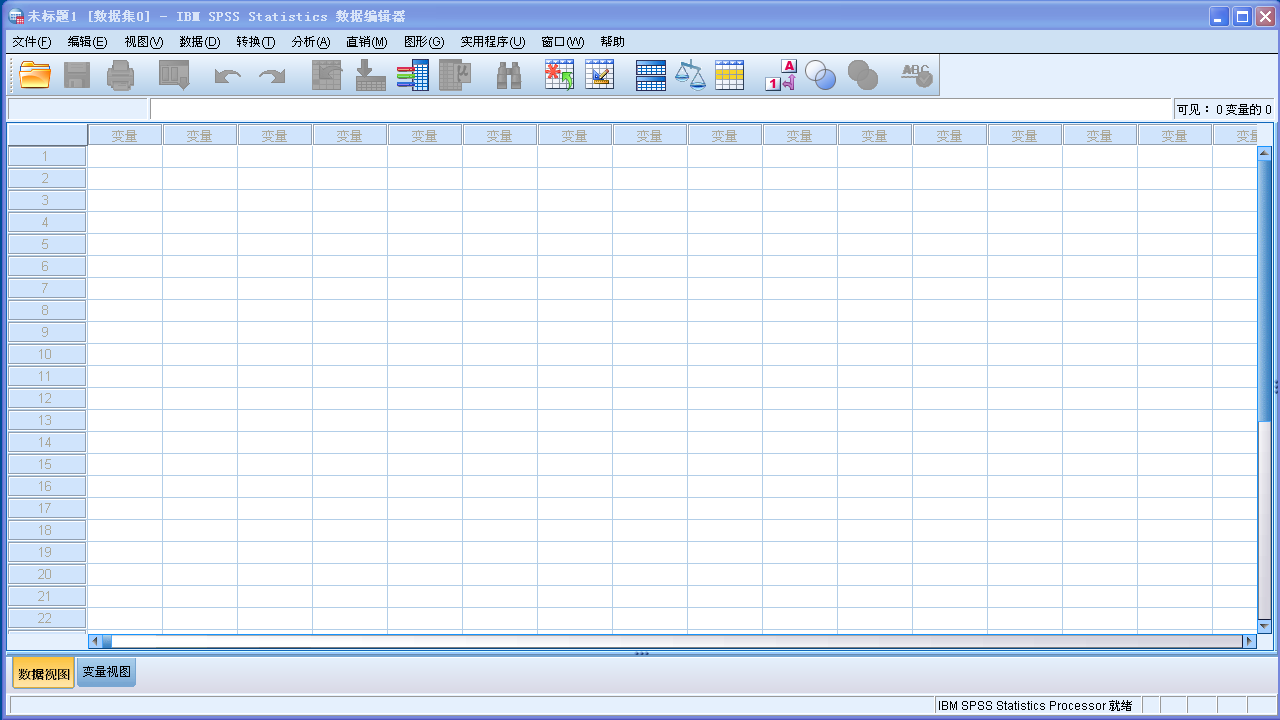The width and height of the screenshot is (1280, 720).
Task: Toggle the Value labels icon
Action: tap(781, 75)
